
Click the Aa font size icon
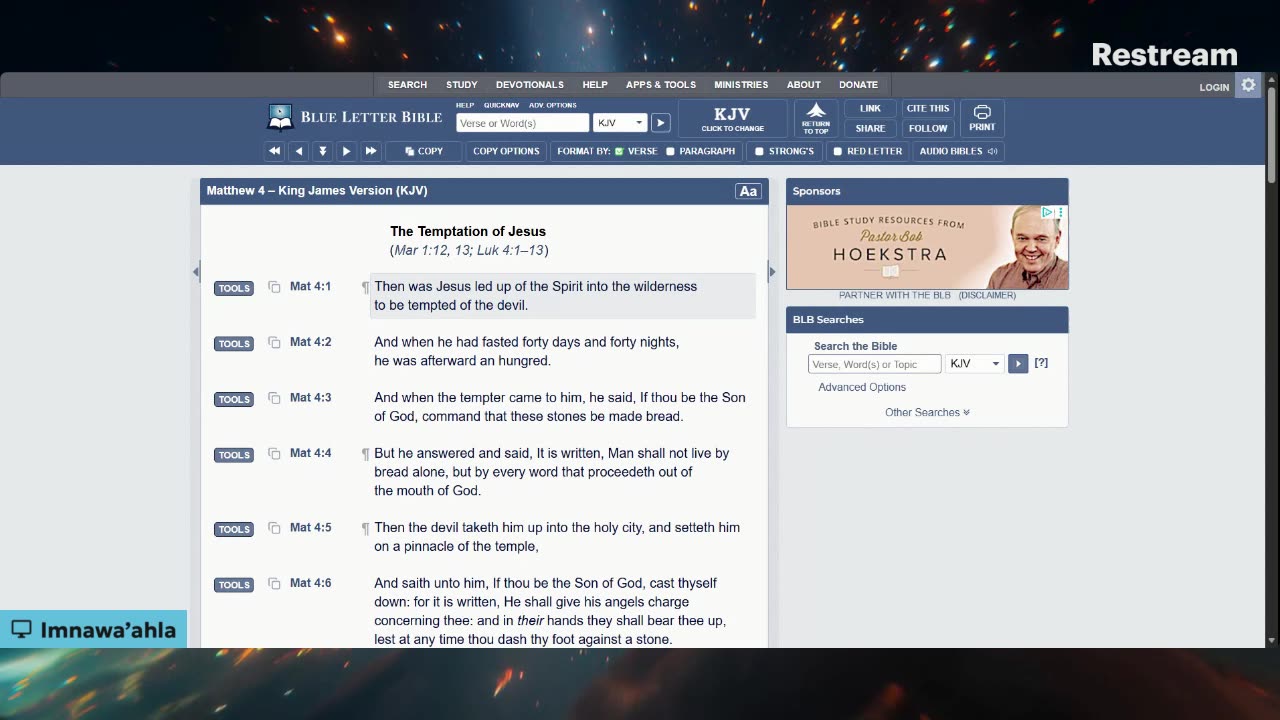pyautogui.click(x=747, y=191)
